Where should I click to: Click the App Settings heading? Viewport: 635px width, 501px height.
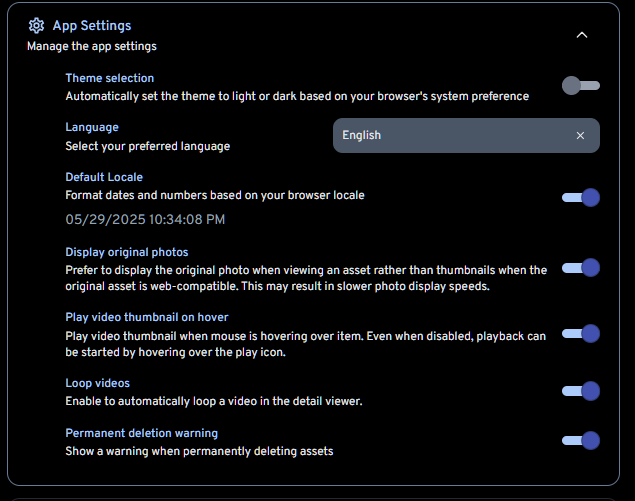click(92, 26)
